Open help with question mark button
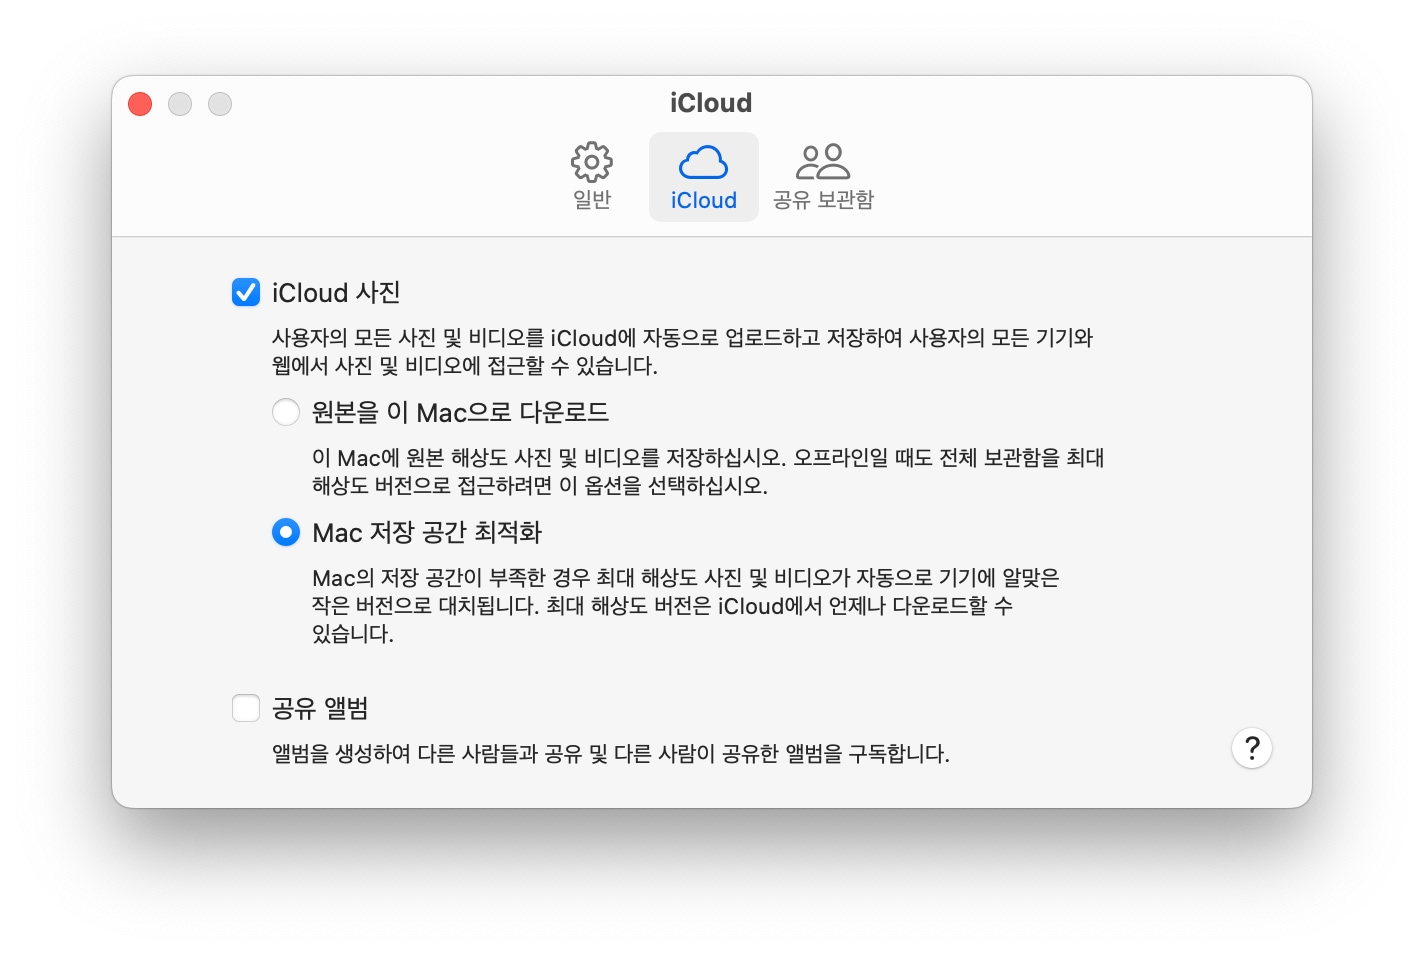 1252,748
